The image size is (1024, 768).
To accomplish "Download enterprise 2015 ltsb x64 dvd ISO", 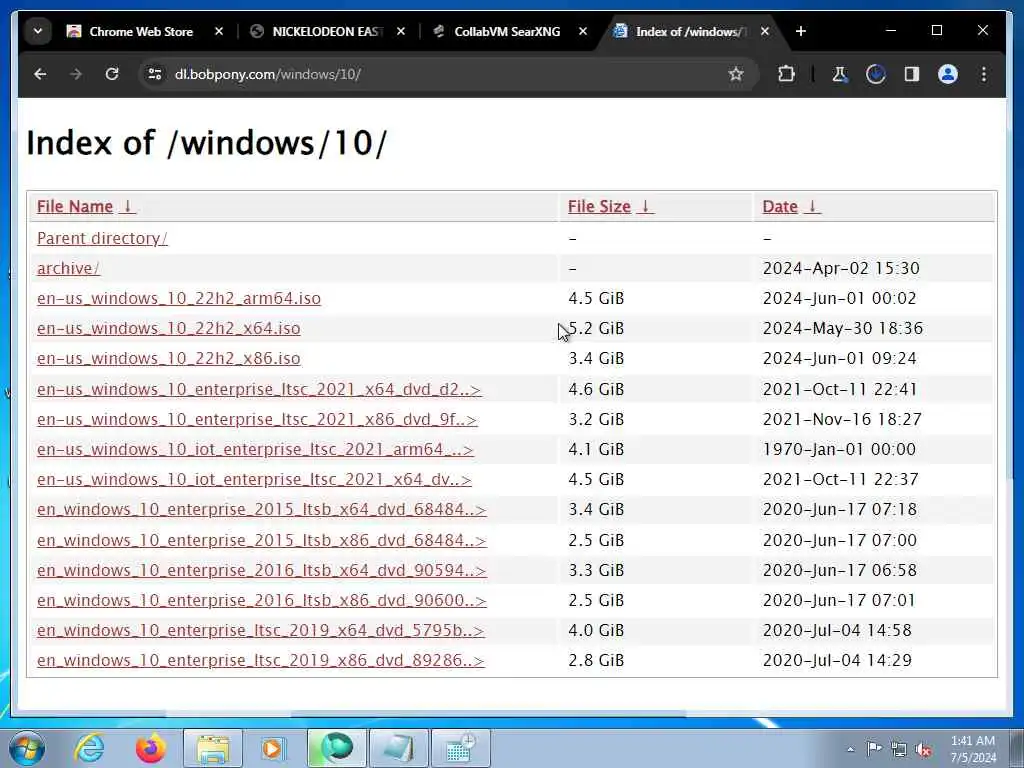I will (262, 509).
